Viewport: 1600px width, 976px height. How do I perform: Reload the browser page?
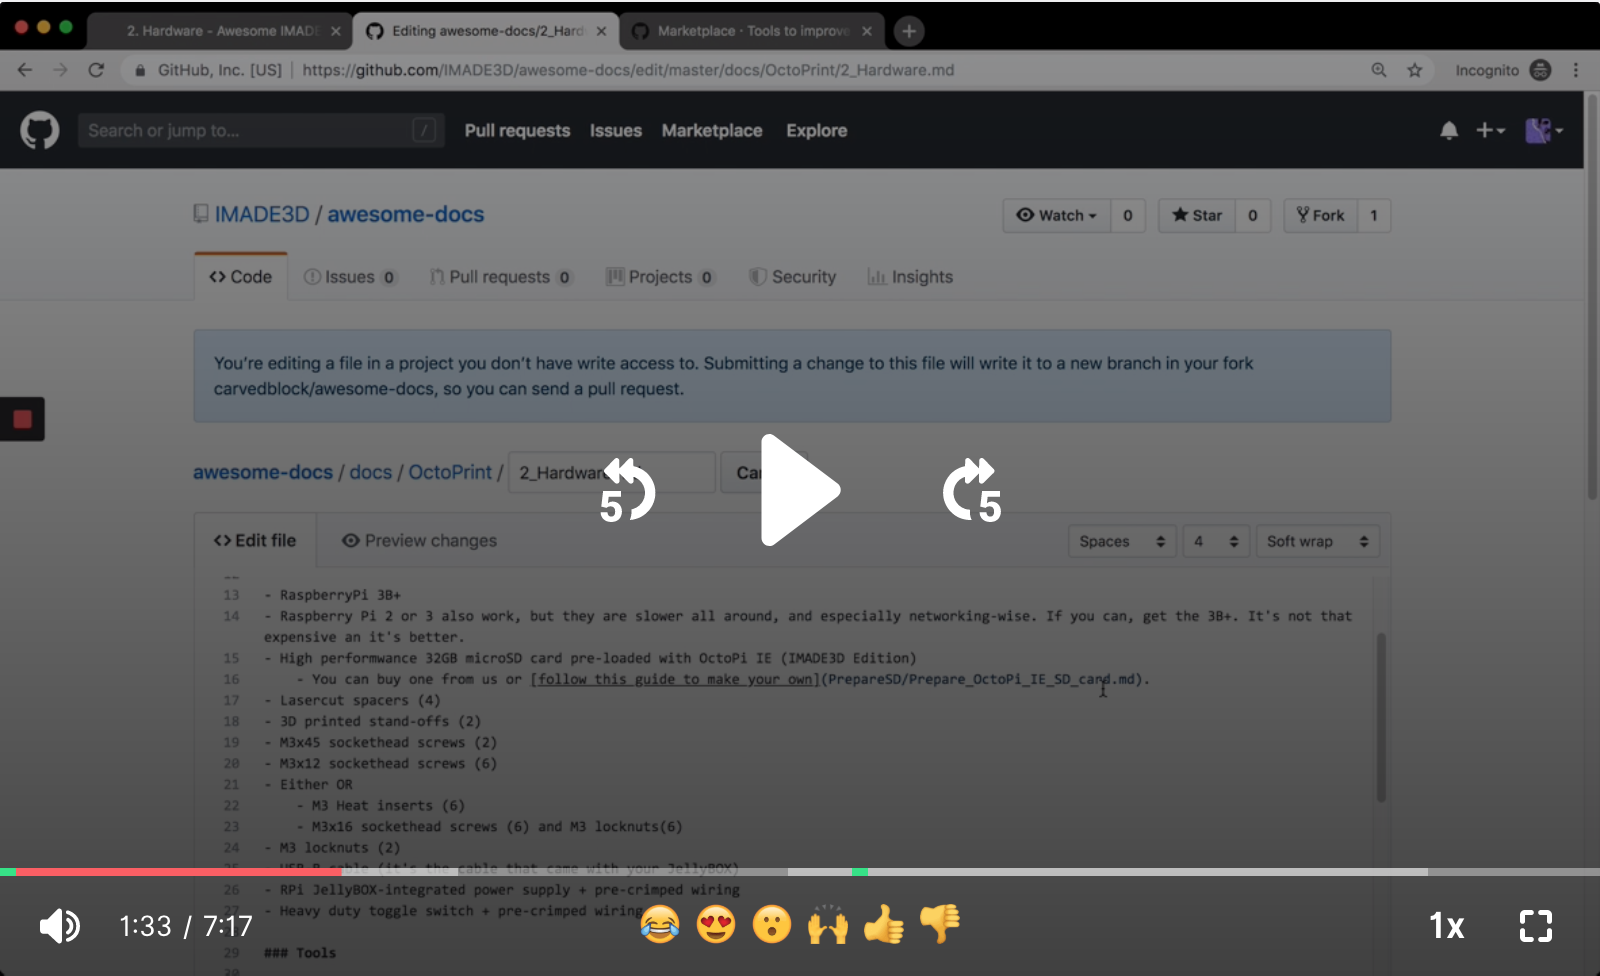96,70
